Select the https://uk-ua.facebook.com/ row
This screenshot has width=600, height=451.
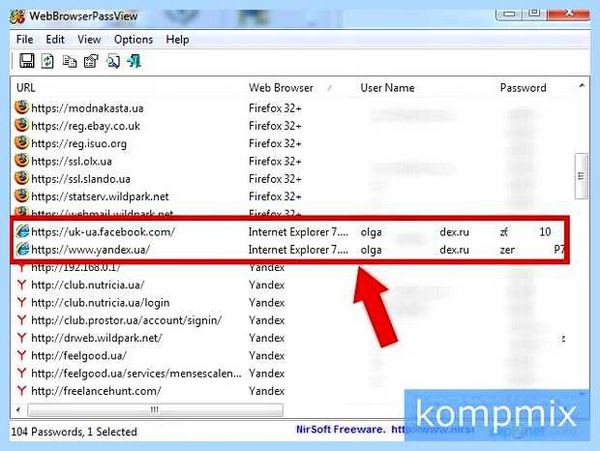(x=290, y=231)
